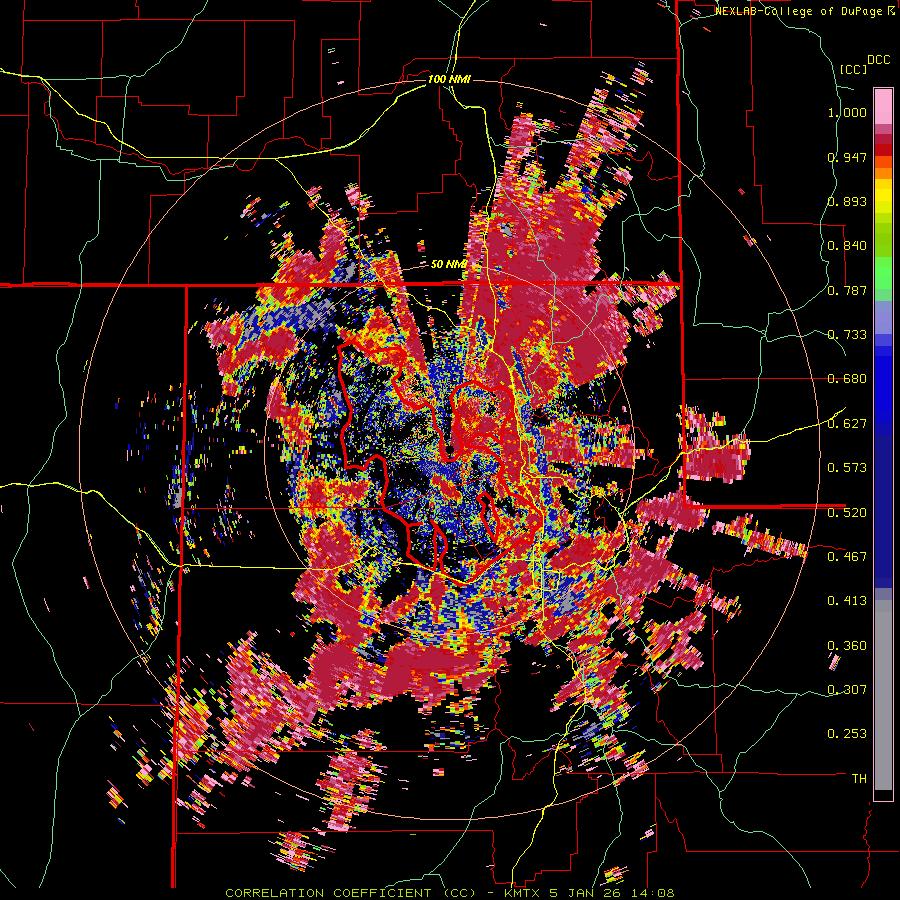Select the 0.413 scale value
Screen dimensions: 900x900
(847, 601)
